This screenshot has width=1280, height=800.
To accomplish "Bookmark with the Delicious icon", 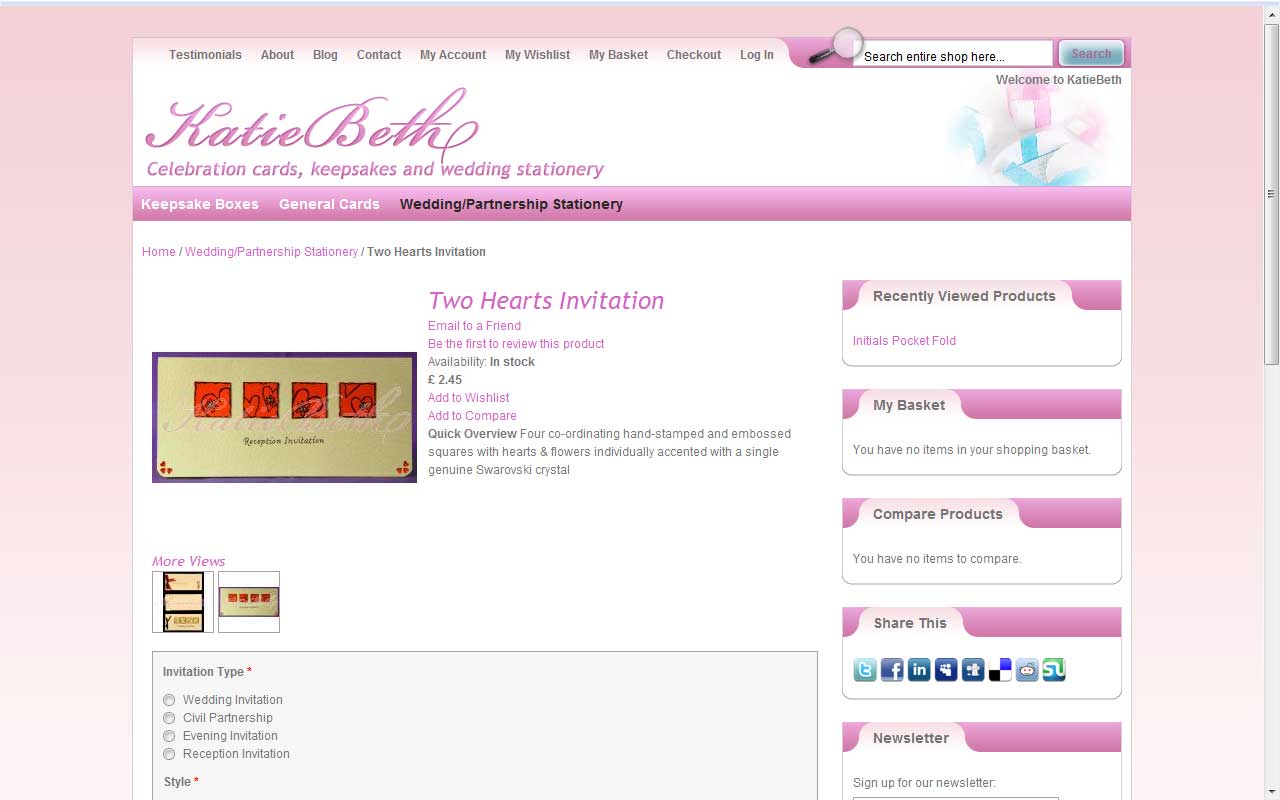I will 1000,670.
